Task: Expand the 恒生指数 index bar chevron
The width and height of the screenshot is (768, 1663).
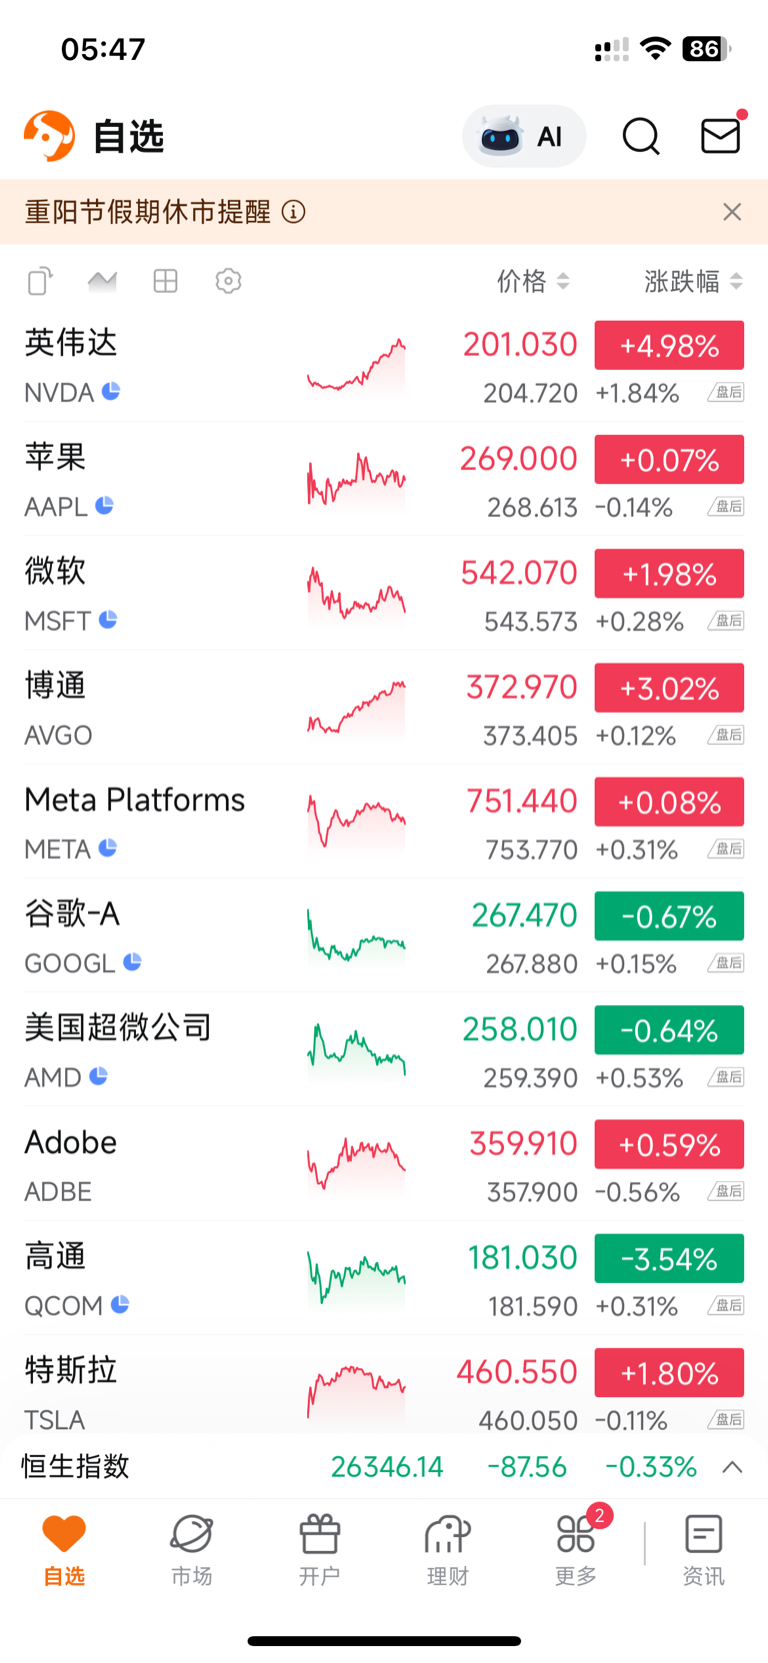Action: point(732,1467)
